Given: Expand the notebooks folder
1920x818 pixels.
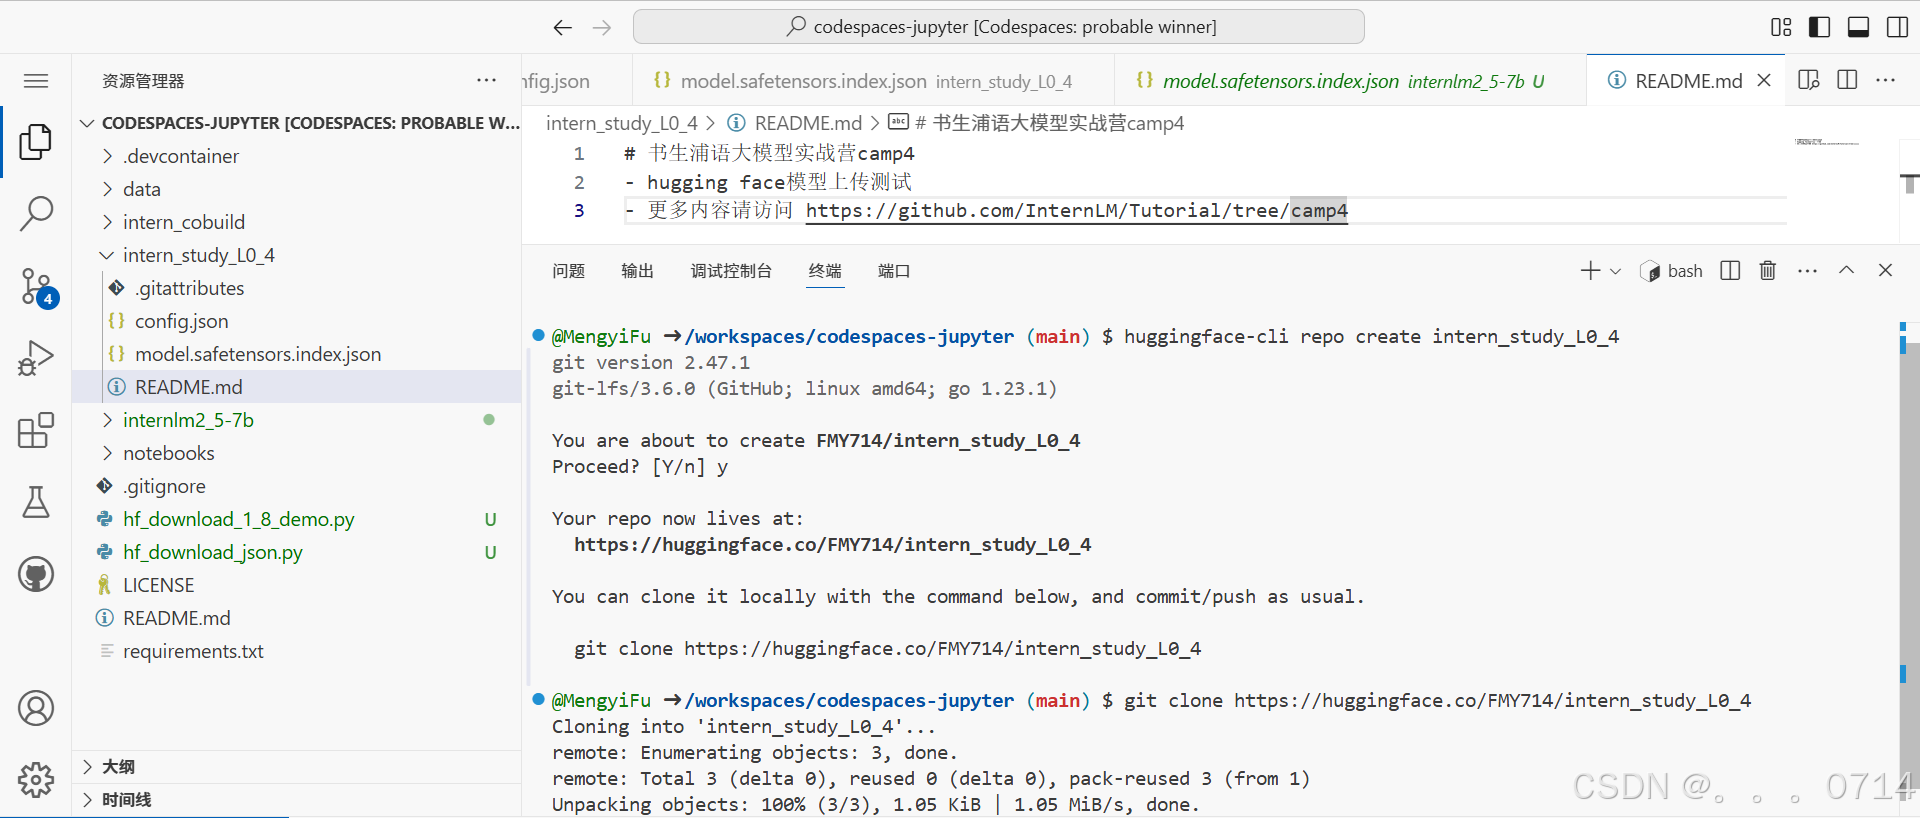Looking at the screenshot, I should pyautogui.click(x=297, y=453).
